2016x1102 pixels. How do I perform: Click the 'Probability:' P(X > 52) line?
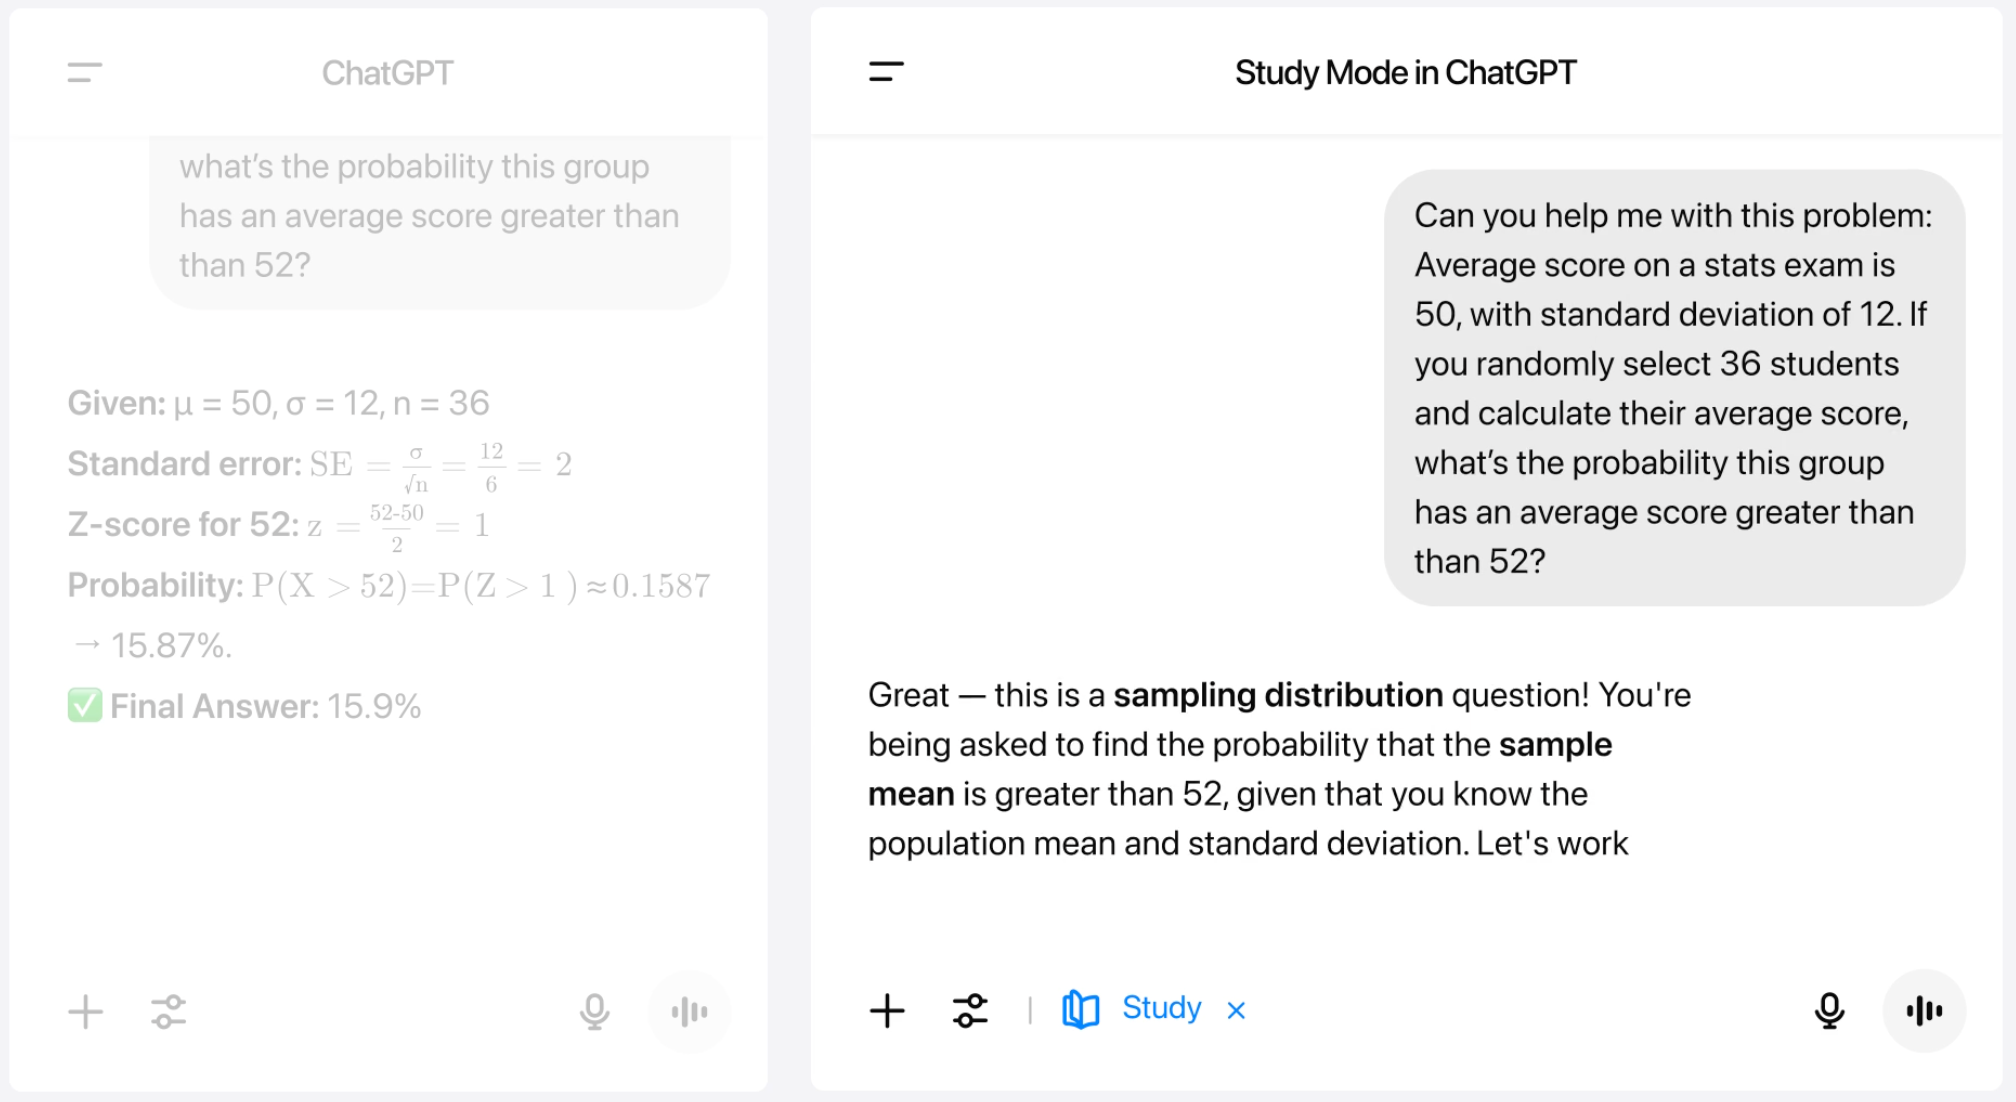[389, 586]
